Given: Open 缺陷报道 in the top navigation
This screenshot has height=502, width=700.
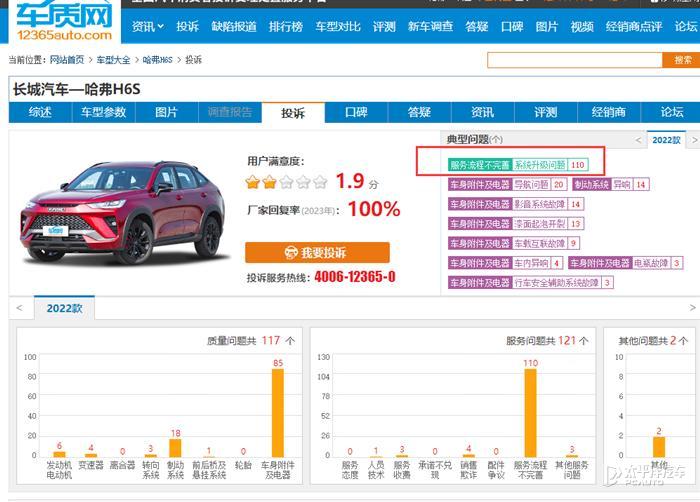Looking at the screenshot, I should click(234, 27).
